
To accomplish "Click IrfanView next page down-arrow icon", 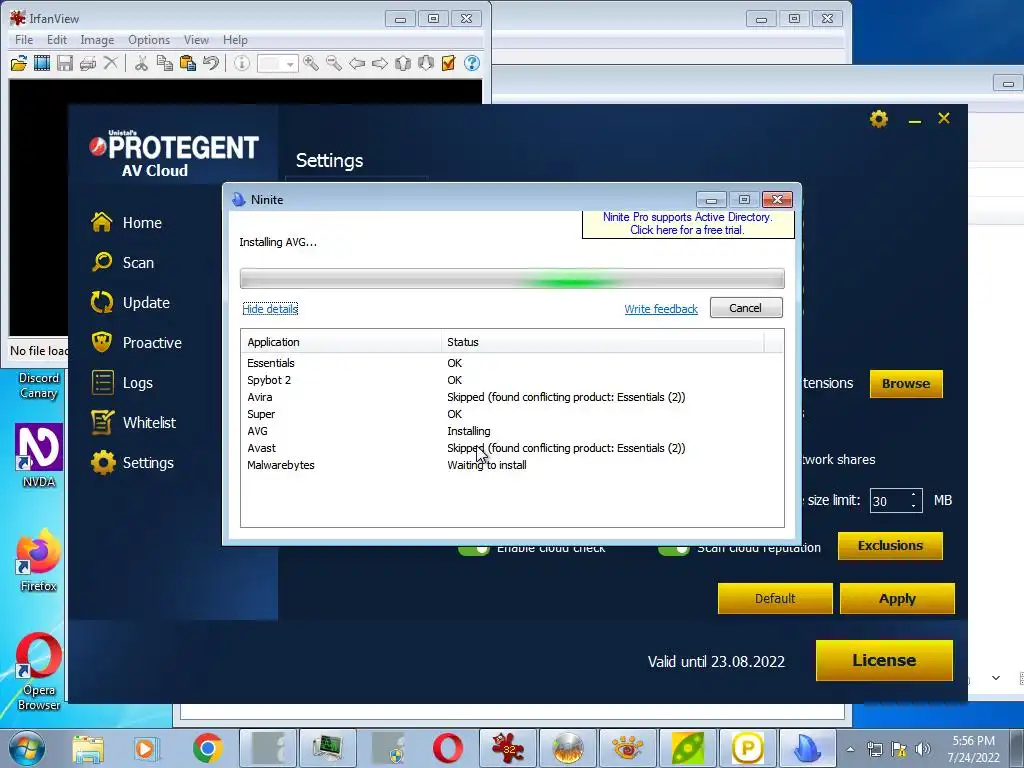I will 426,63.
